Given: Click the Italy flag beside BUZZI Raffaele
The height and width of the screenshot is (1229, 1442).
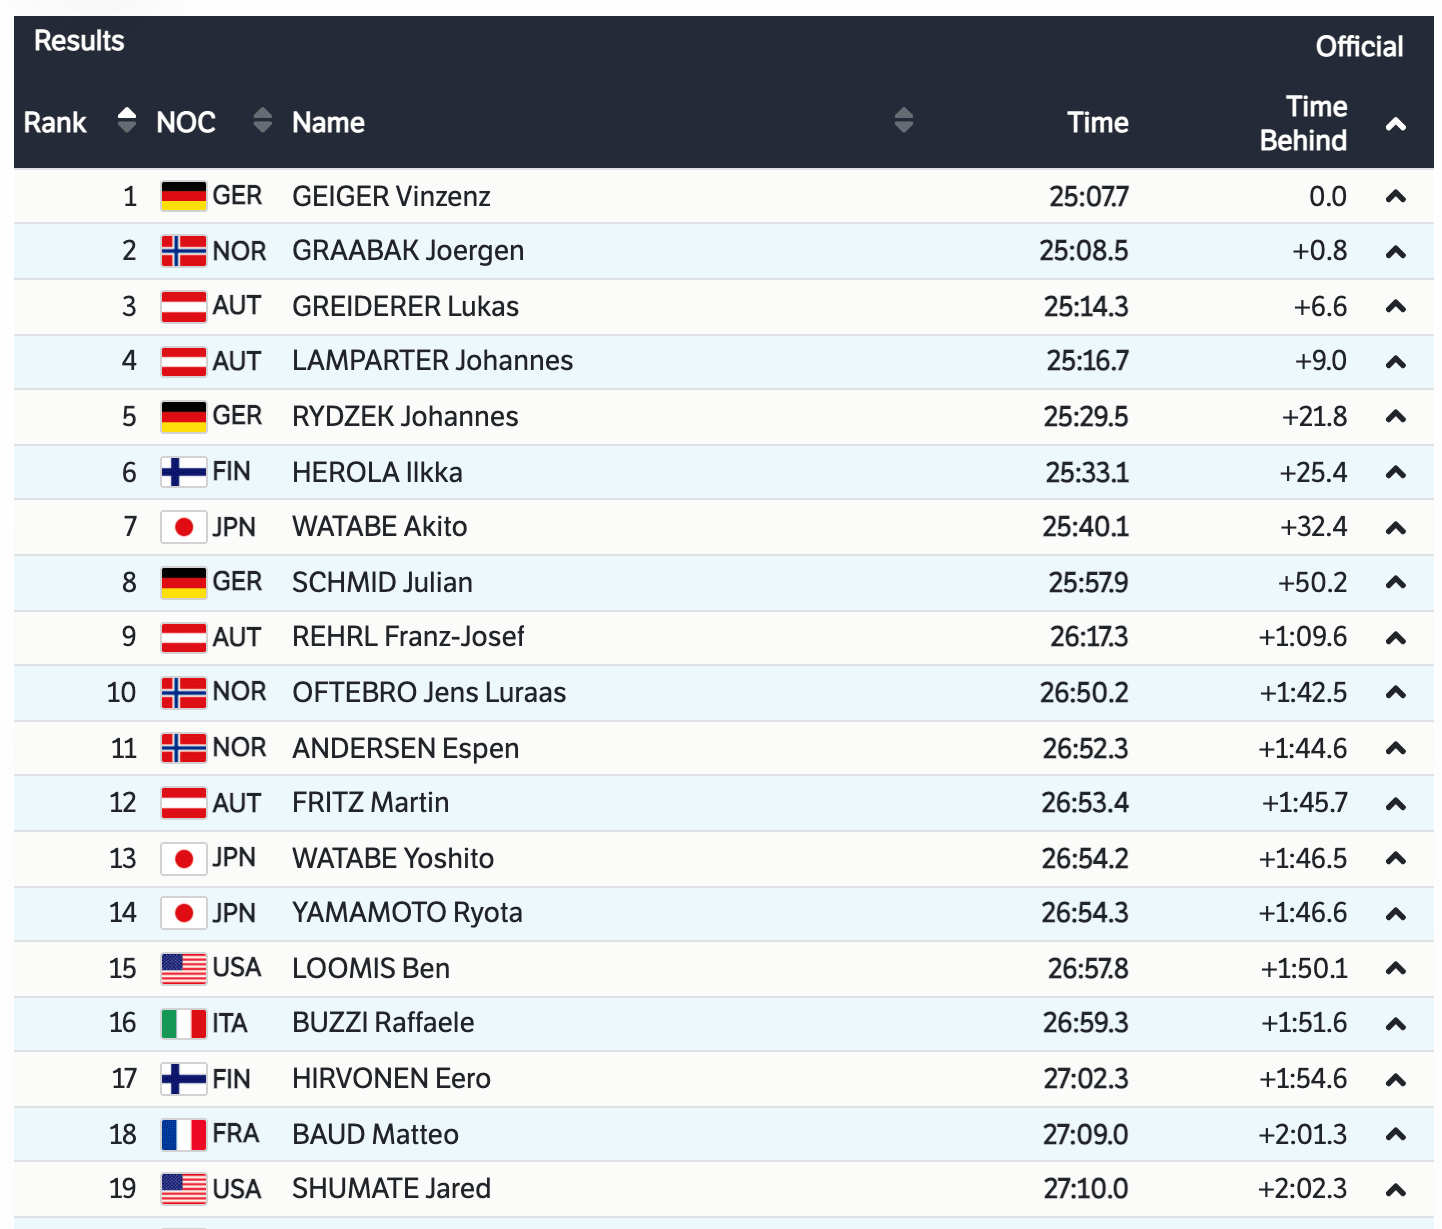Looking at the screenshot, I should (184, 1023).
